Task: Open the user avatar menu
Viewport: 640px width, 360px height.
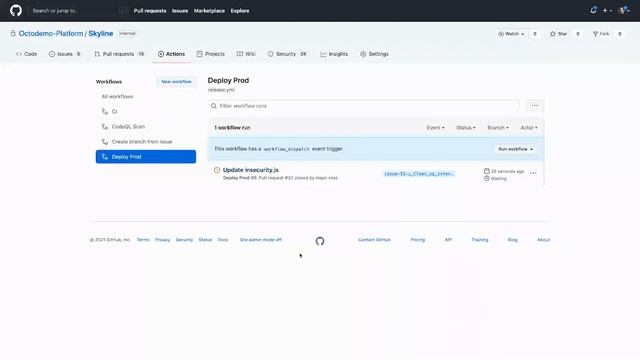Action: 624,11
